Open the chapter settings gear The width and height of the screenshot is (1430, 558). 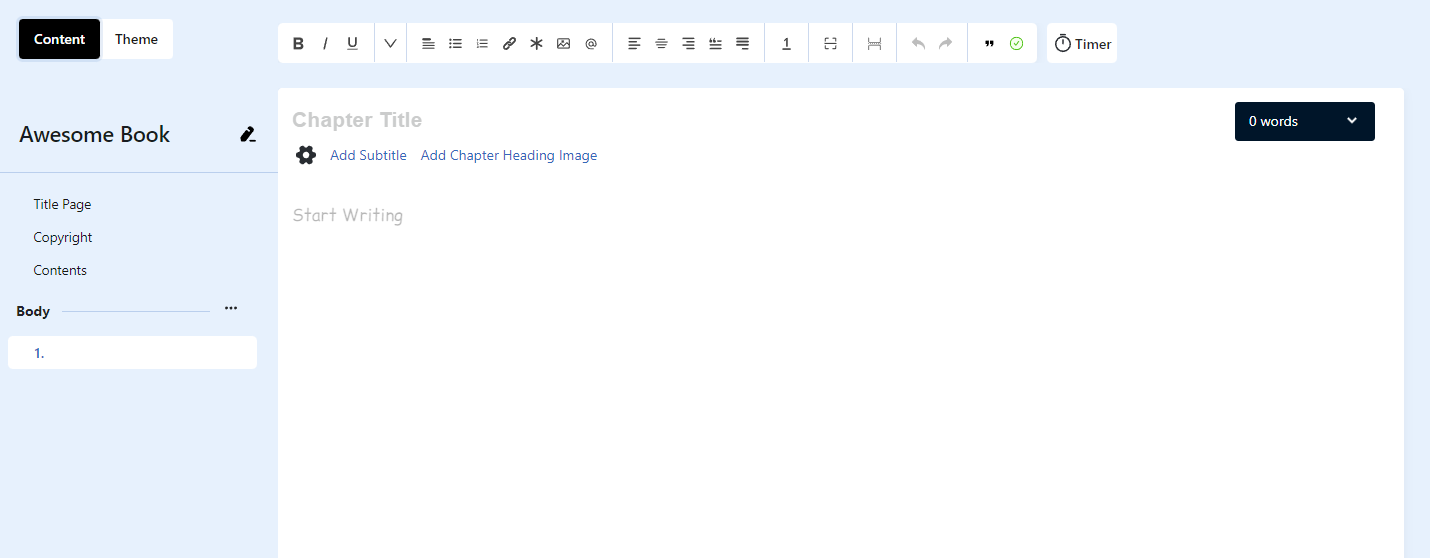(x=306, y=155)
